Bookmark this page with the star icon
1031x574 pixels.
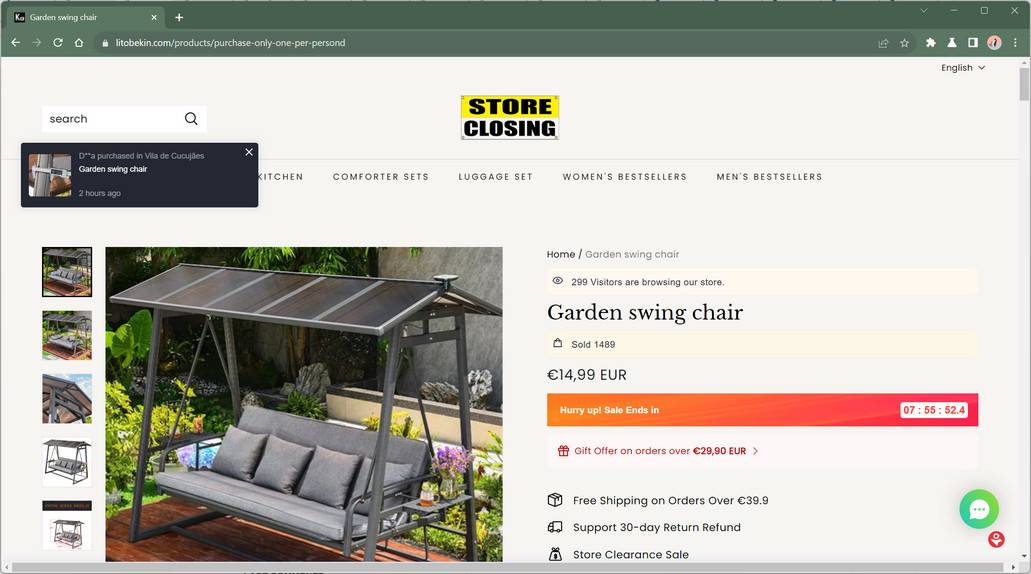pos(904,43)
